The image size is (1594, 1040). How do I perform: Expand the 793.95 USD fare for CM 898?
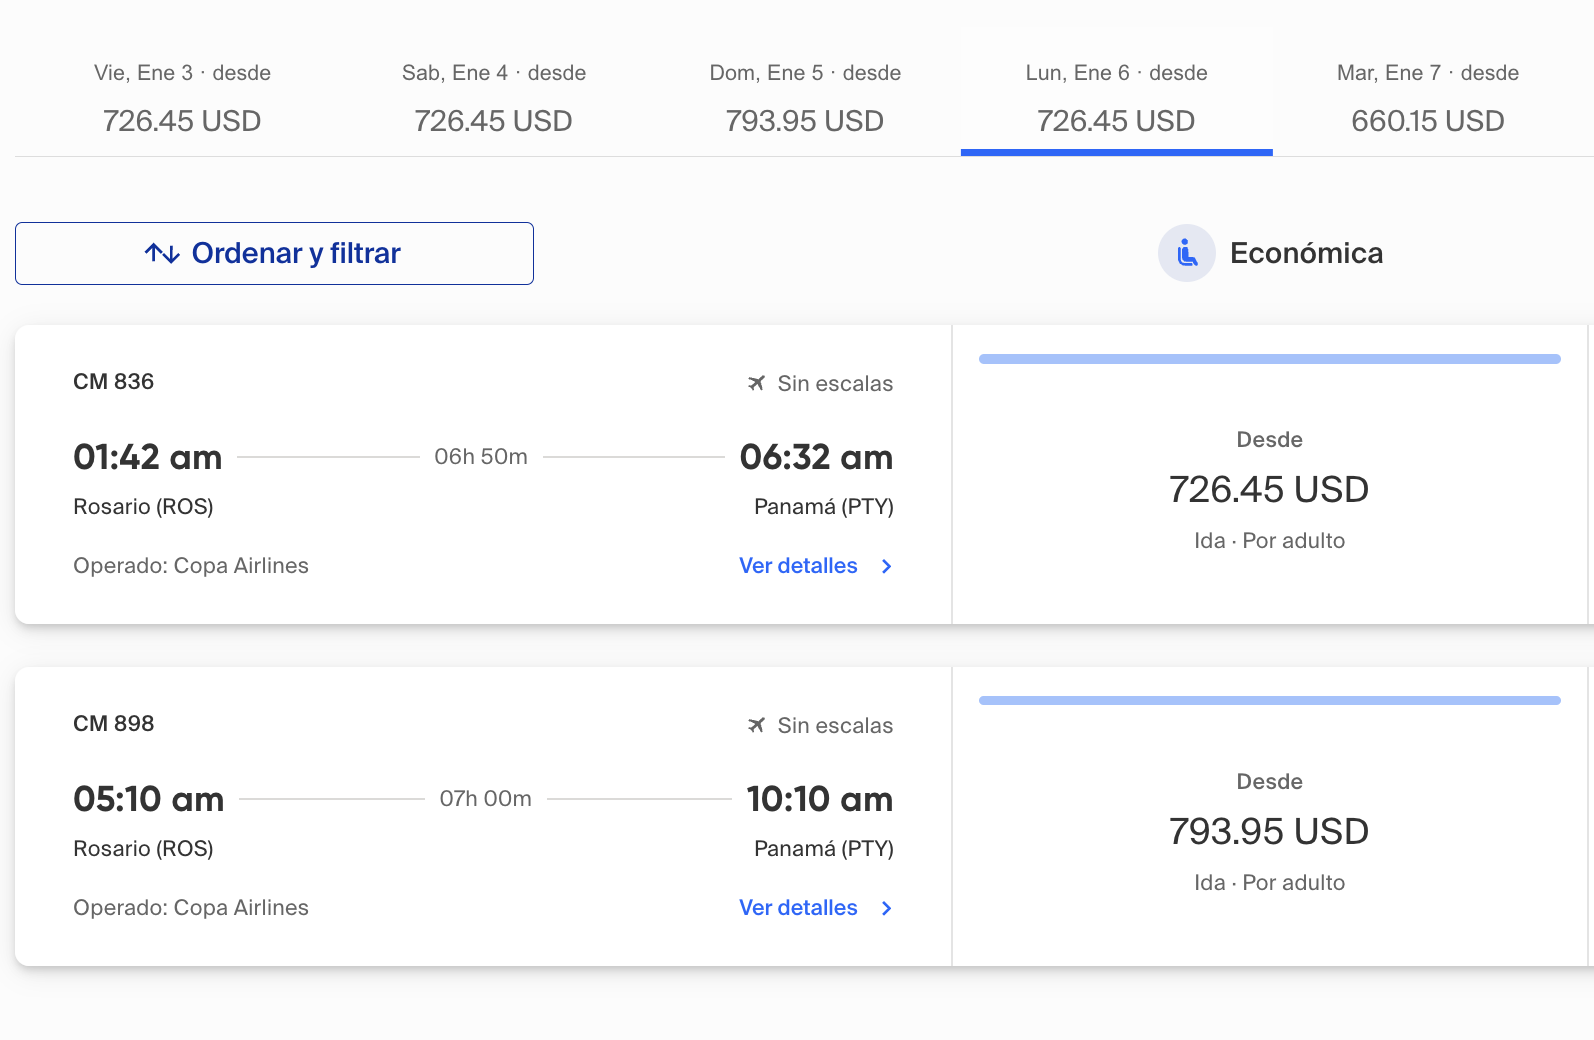[1269, 831]
